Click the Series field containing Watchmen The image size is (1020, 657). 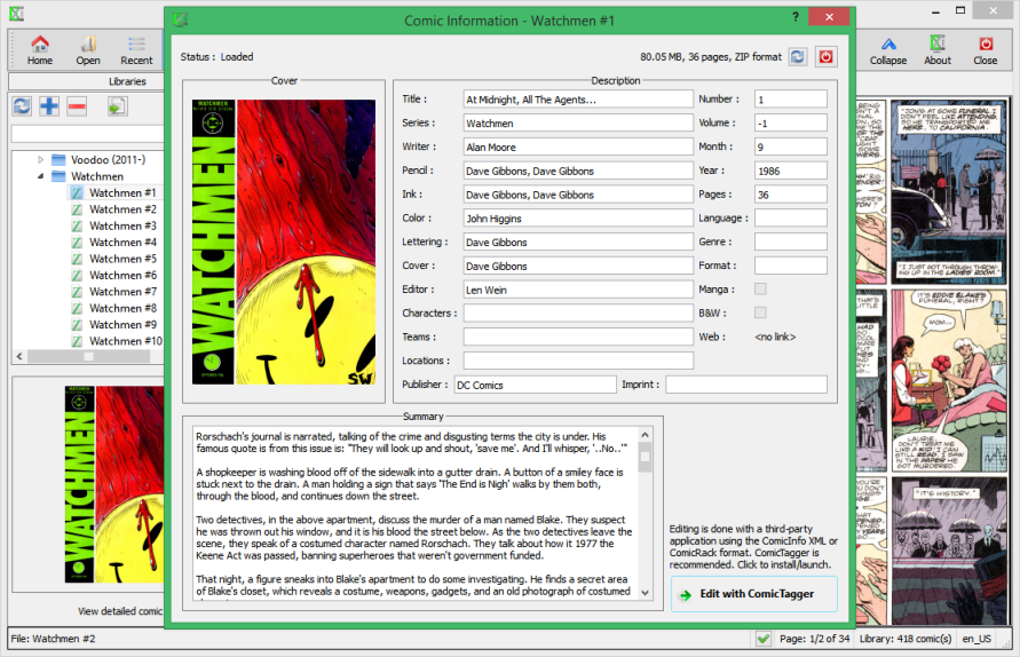(x=578, y=123)
